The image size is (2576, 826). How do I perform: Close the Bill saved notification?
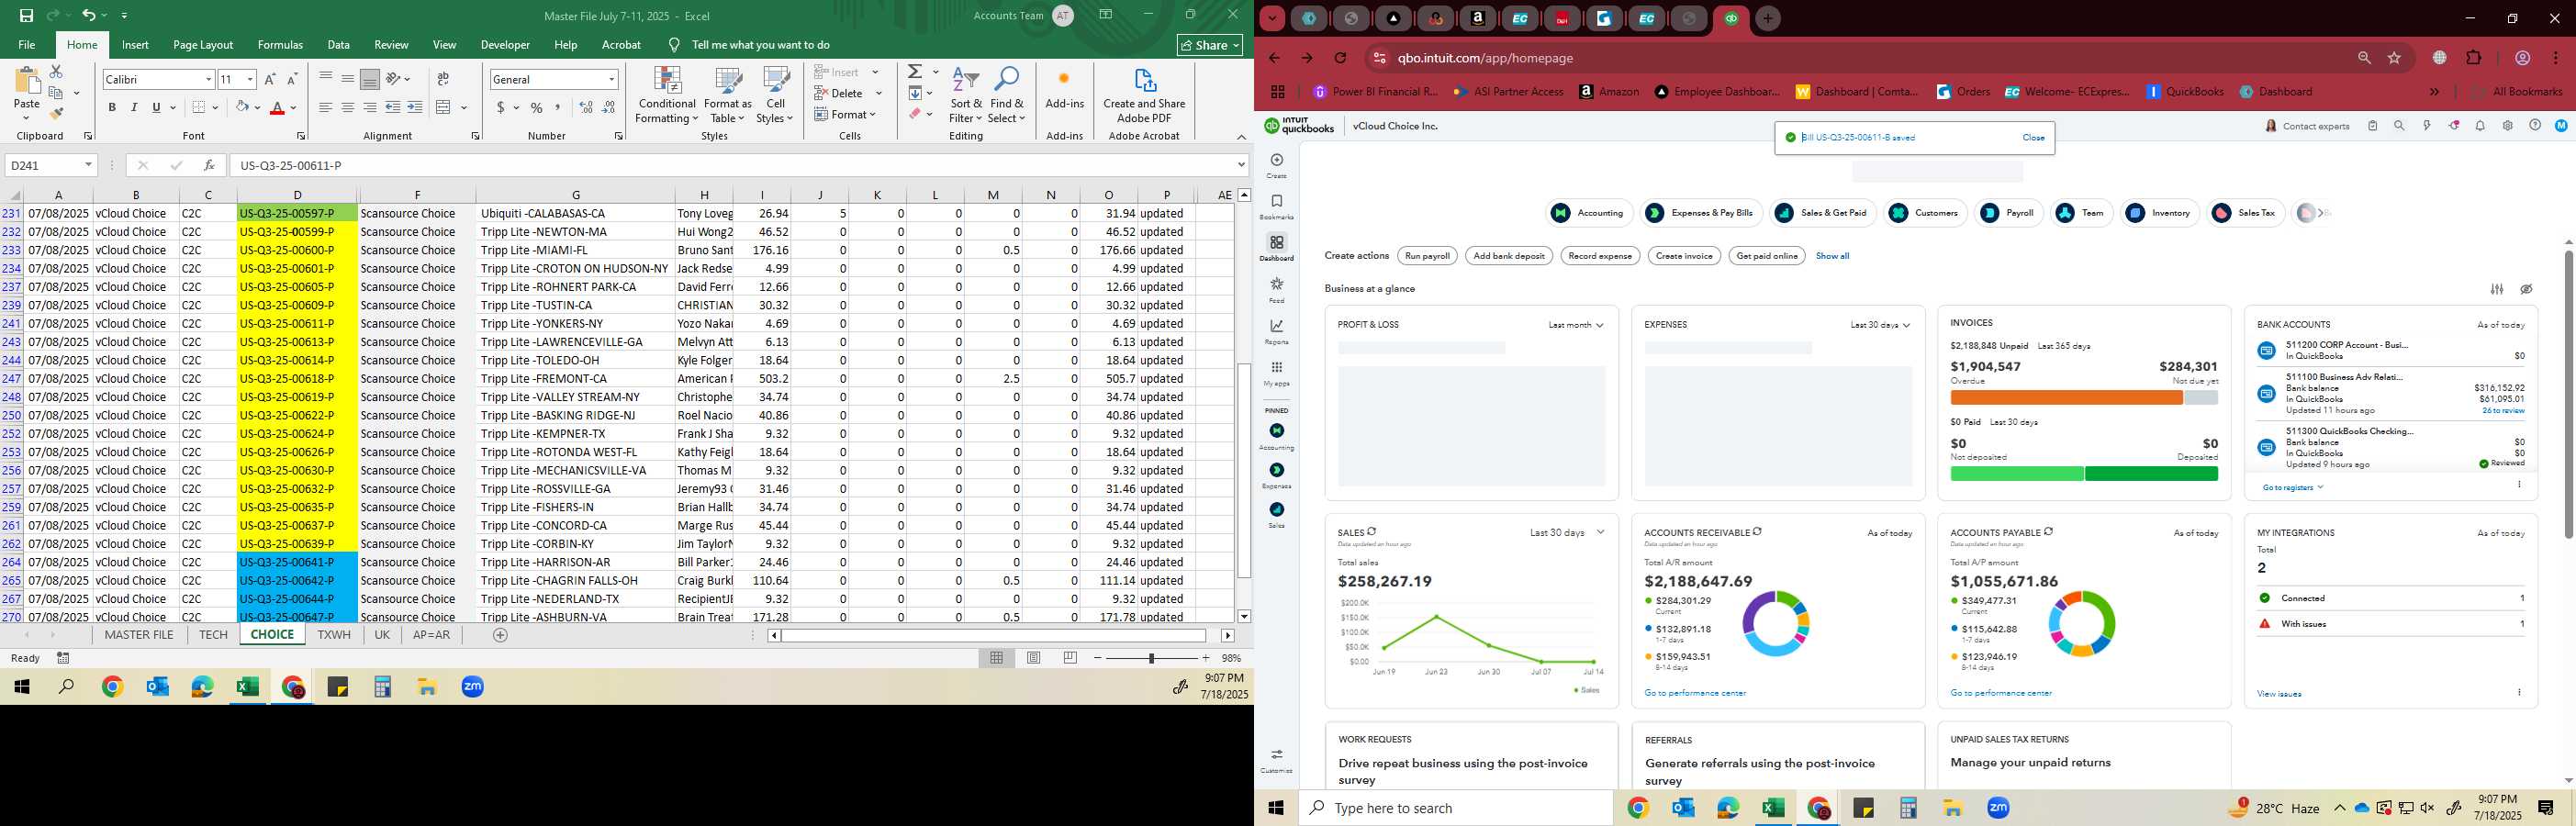[2033, 138]
